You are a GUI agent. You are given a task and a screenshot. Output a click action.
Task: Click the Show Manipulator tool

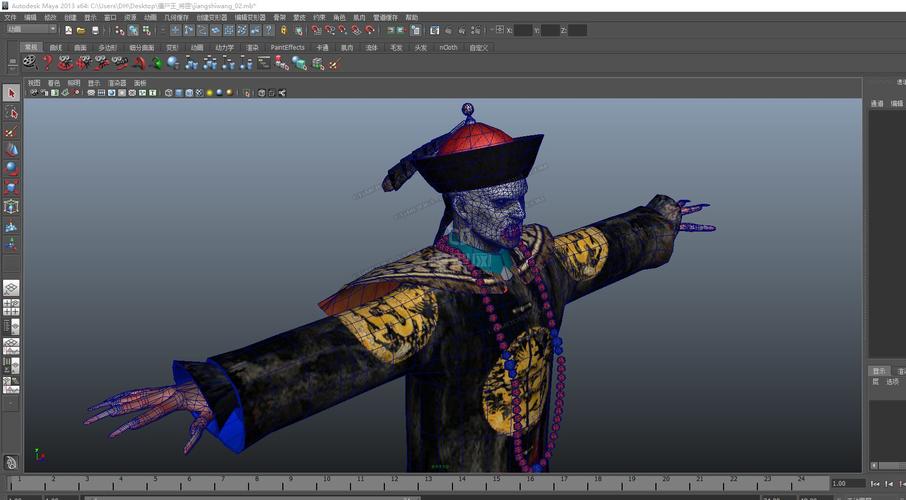click(x=11, y=245)
